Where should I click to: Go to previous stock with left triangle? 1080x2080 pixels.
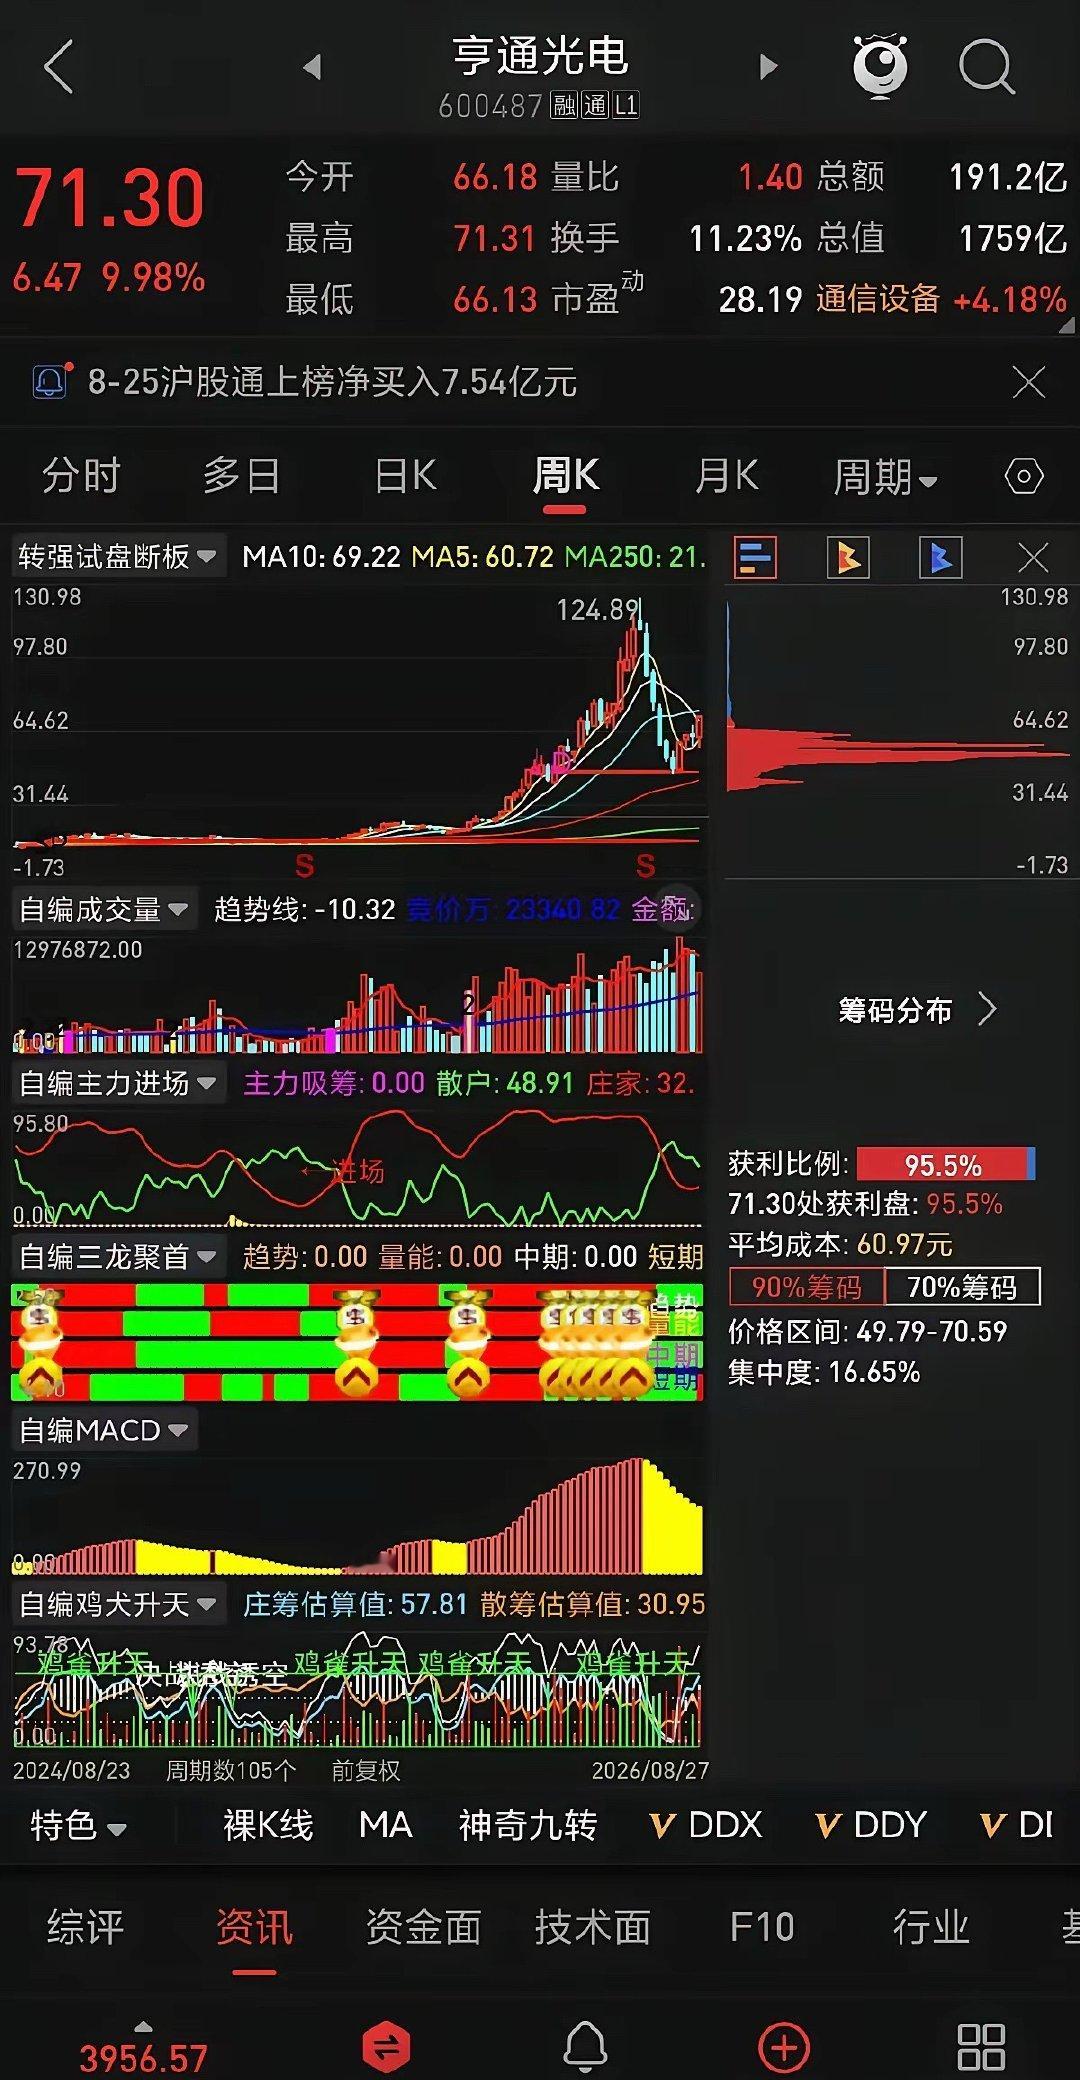(312, 67)
